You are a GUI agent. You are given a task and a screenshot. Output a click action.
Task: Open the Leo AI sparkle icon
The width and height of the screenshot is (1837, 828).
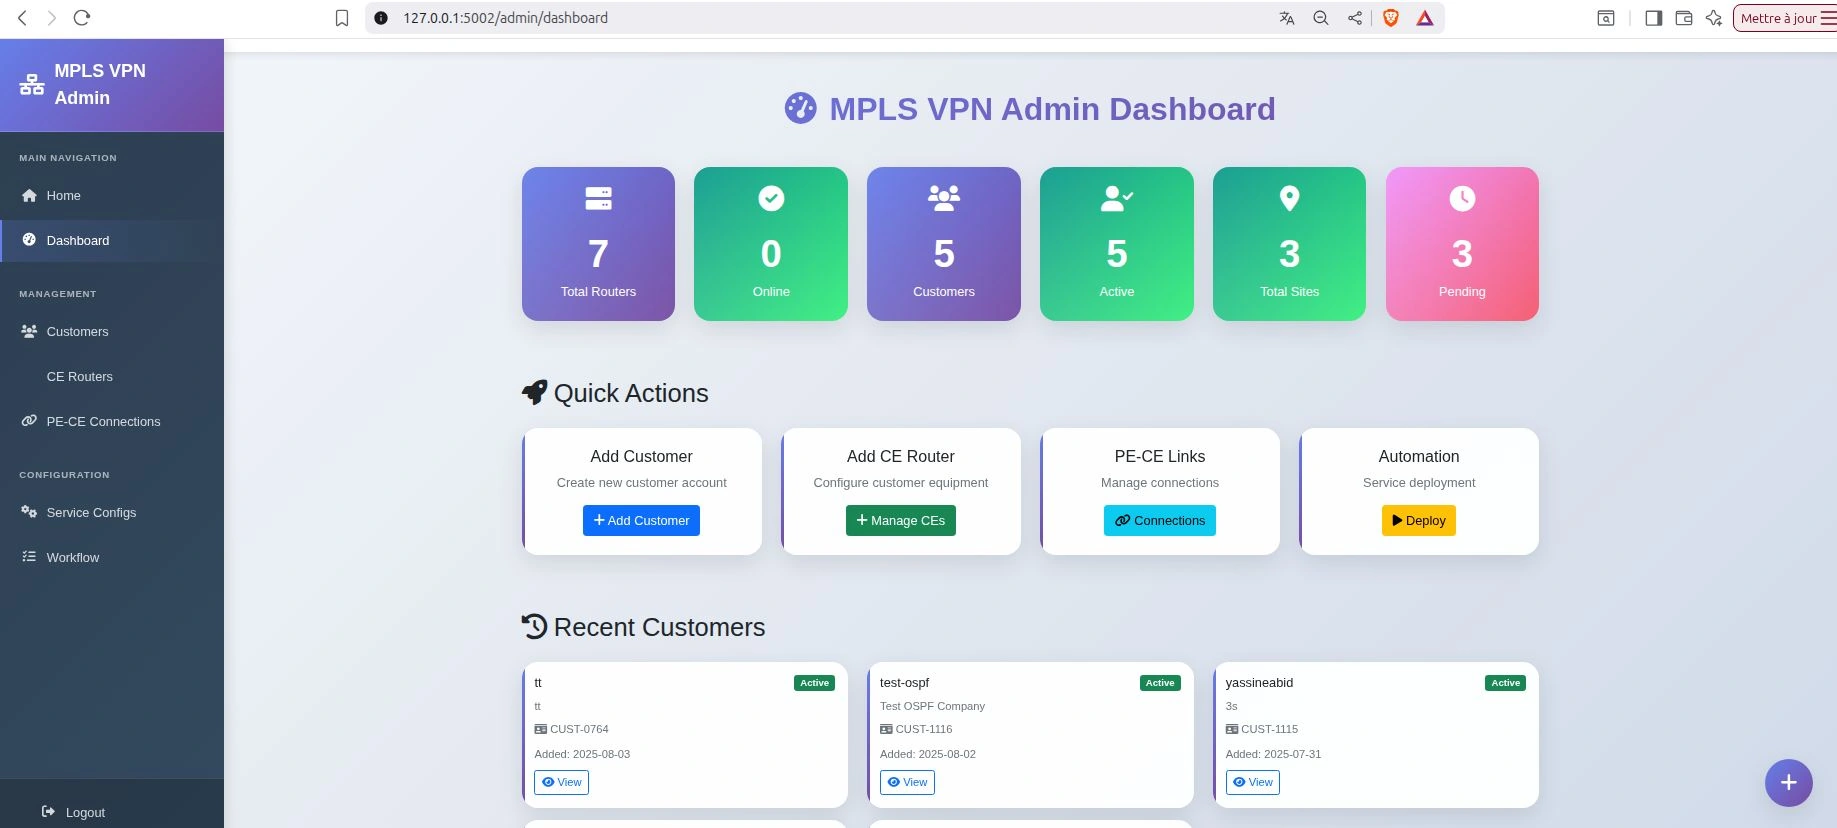1714,18
